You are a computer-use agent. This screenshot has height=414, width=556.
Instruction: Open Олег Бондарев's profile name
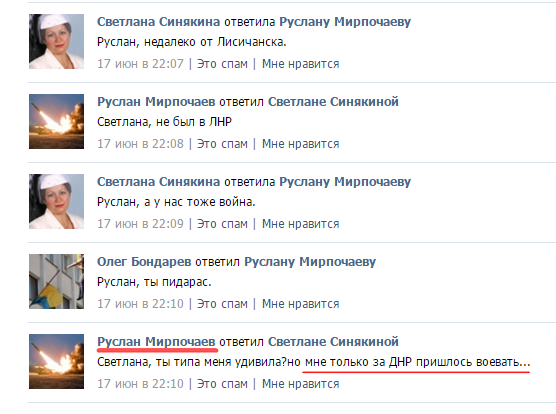pos(144,262)
